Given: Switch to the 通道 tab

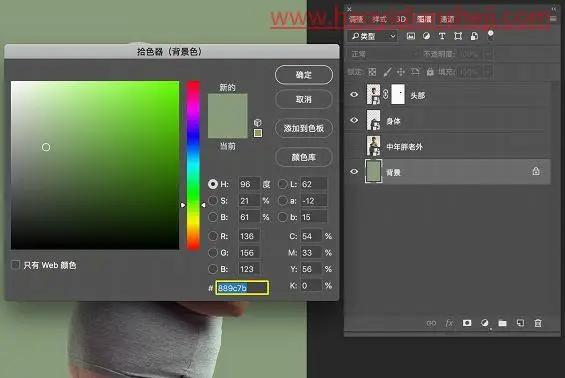Looking at the screenshot, I should [x=447, y=19].
